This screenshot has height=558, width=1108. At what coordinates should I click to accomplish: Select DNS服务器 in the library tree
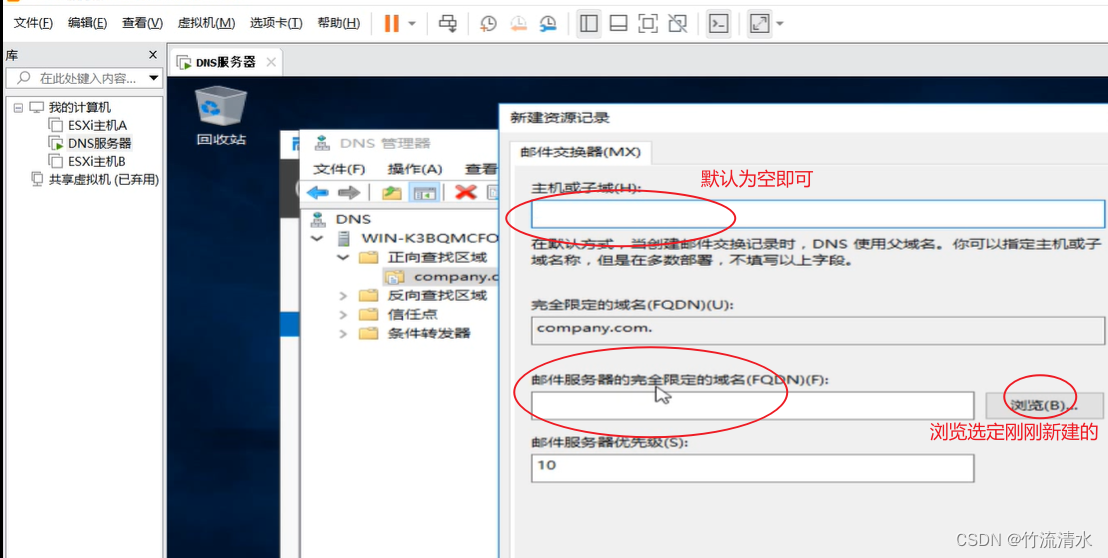[x=99, y=143]
